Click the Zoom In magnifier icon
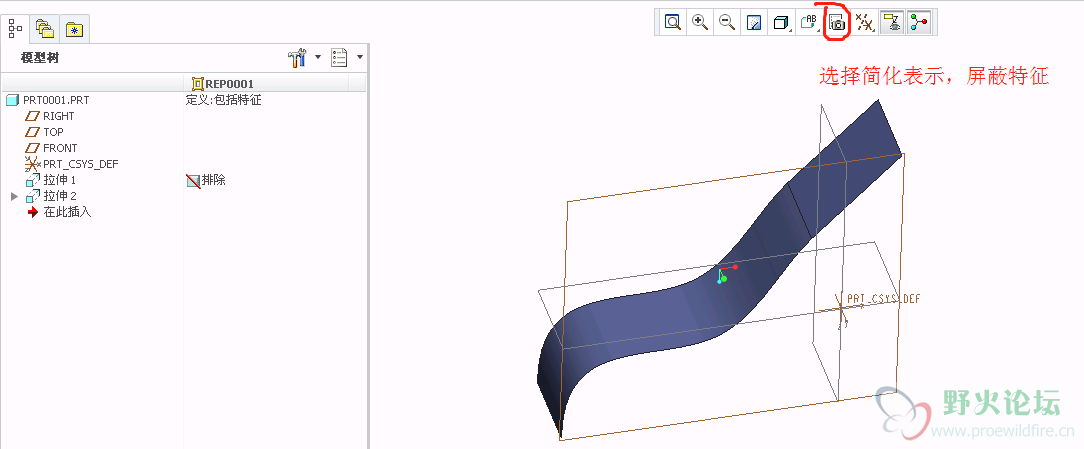 700,22
